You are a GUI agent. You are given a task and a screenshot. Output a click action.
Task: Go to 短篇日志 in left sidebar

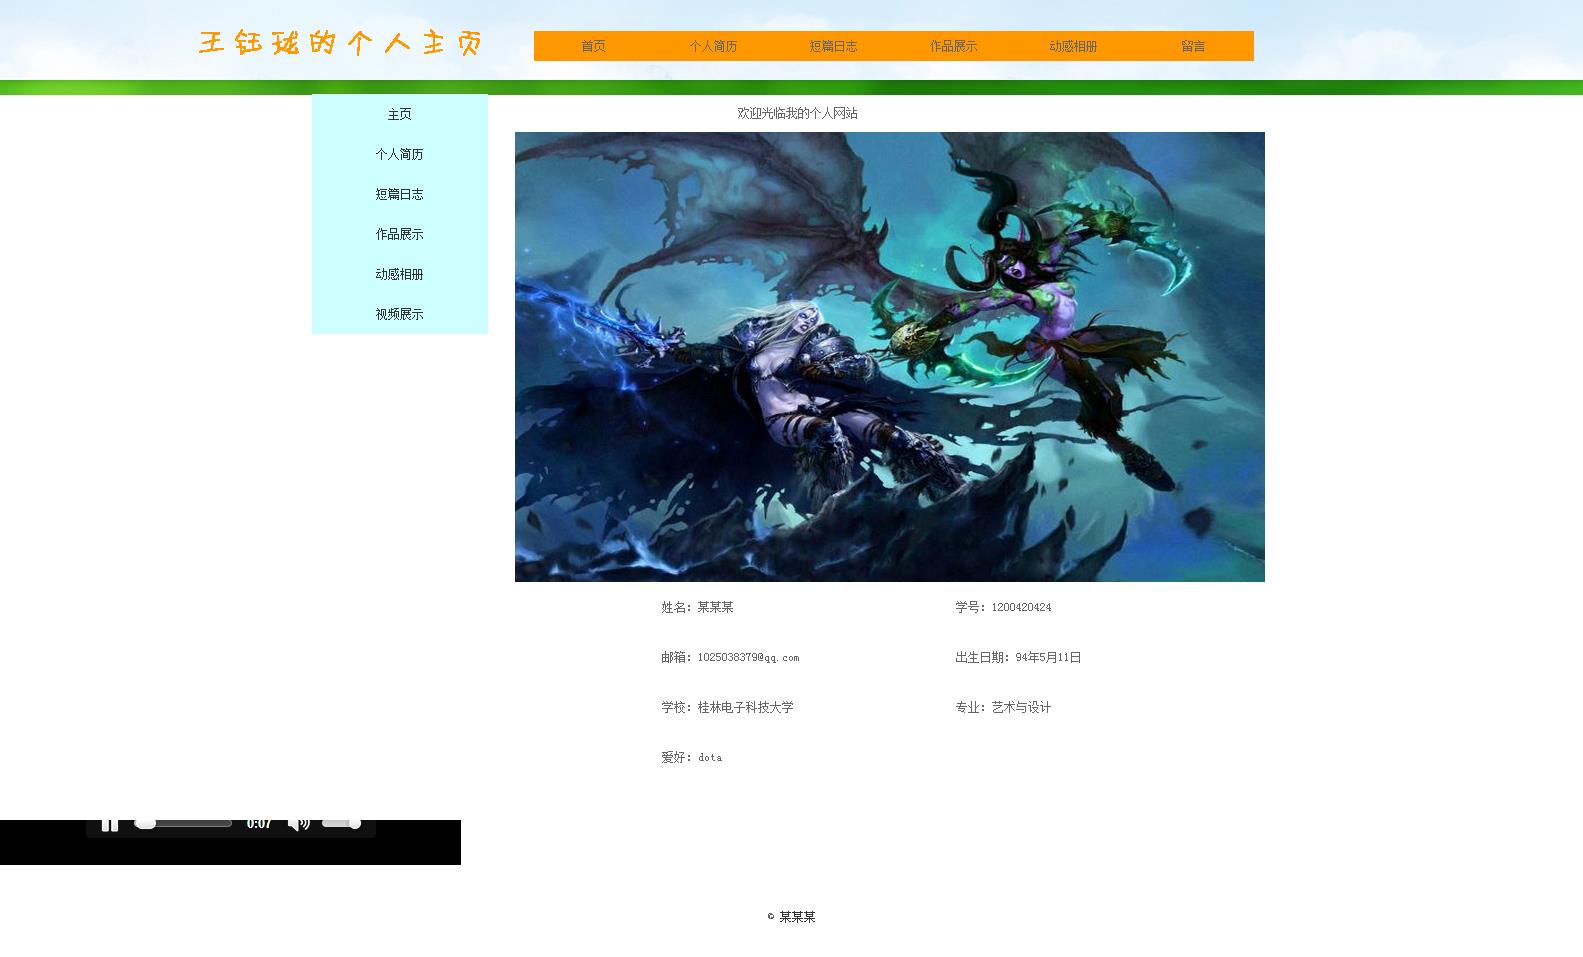(399, 194)
